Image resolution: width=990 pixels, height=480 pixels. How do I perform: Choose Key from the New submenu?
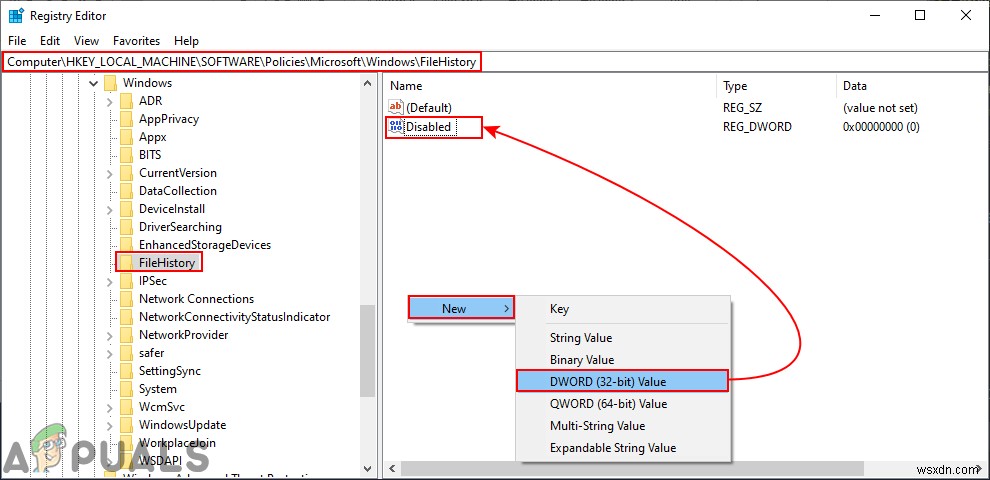[x=623, y=309]
